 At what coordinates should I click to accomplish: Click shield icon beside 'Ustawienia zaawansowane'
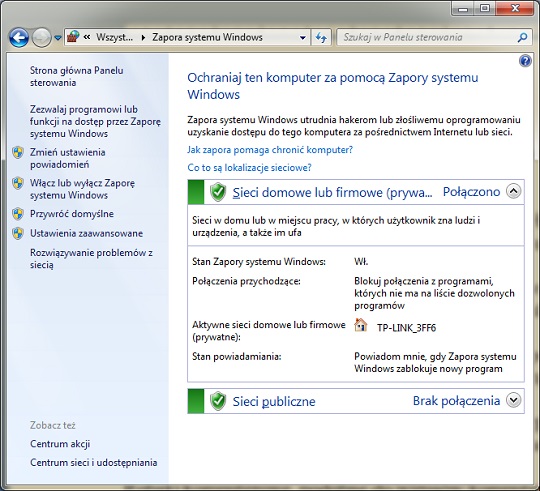(x=18, y=233)
